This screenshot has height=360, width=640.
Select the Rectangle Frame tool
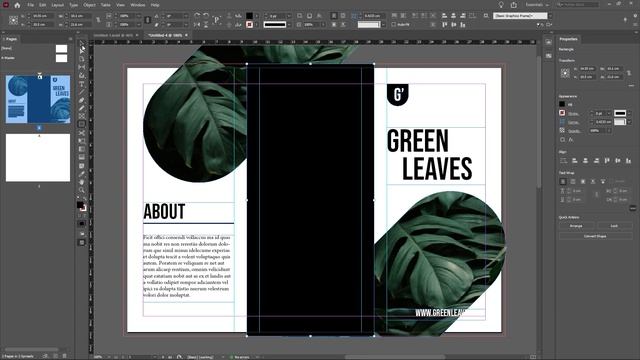(82, 116)
